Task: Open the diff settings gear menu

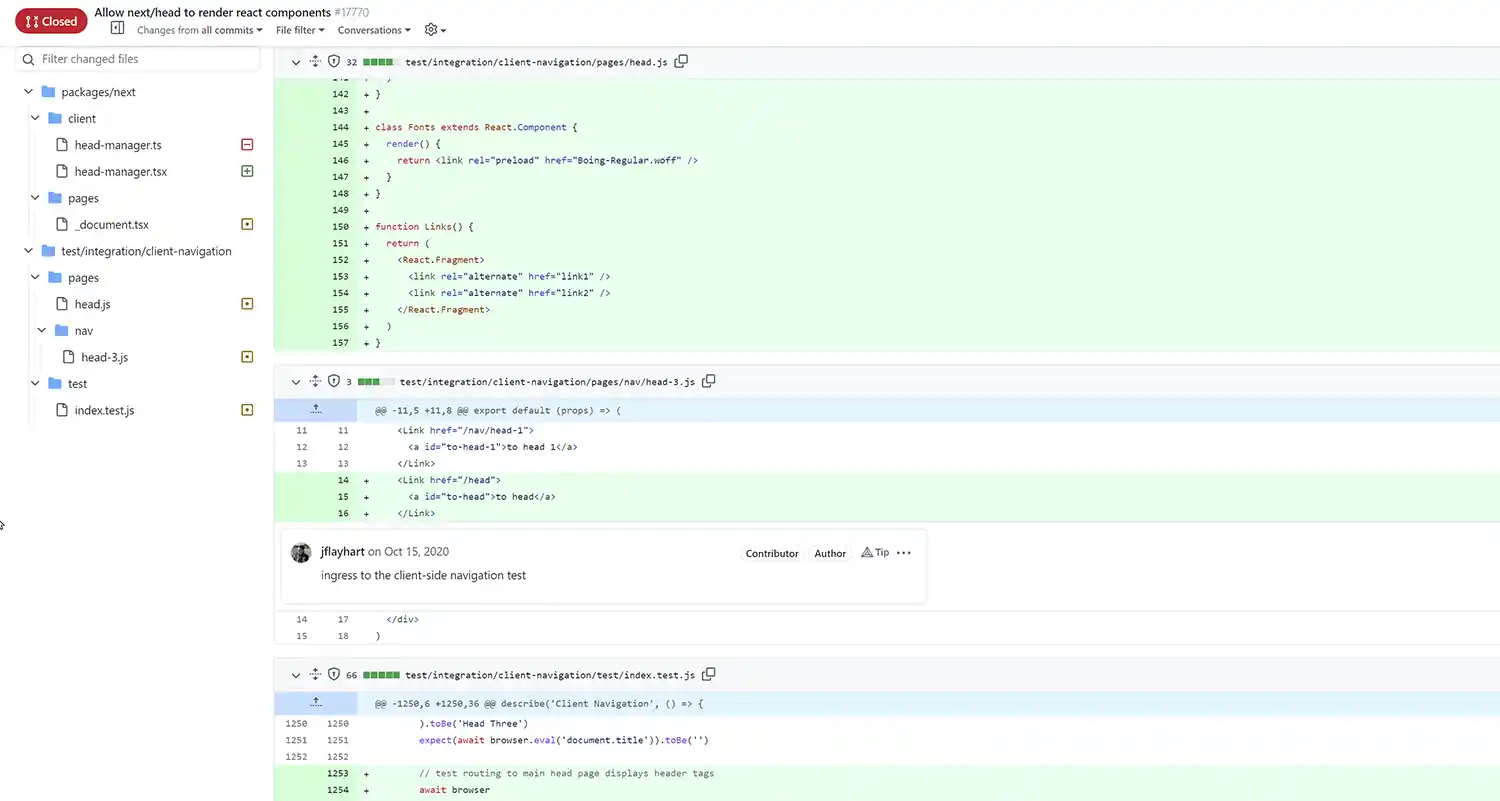Action: click(435, 30)
